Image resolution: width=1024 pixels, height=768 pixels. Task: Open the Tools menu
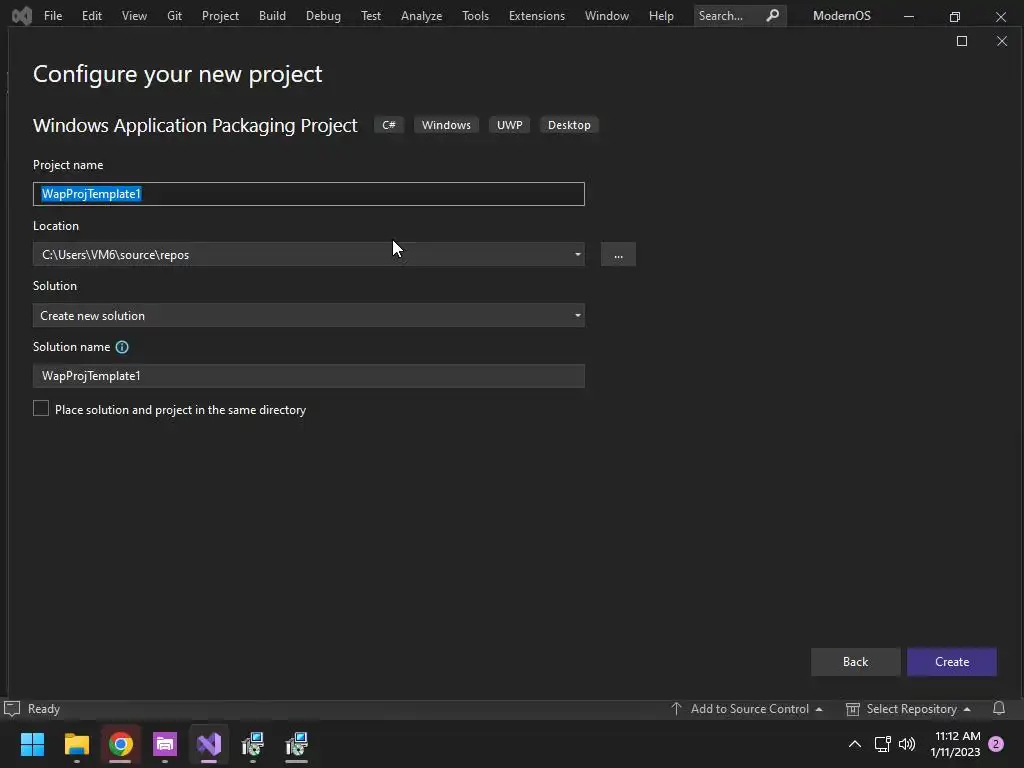pos(475,16)
